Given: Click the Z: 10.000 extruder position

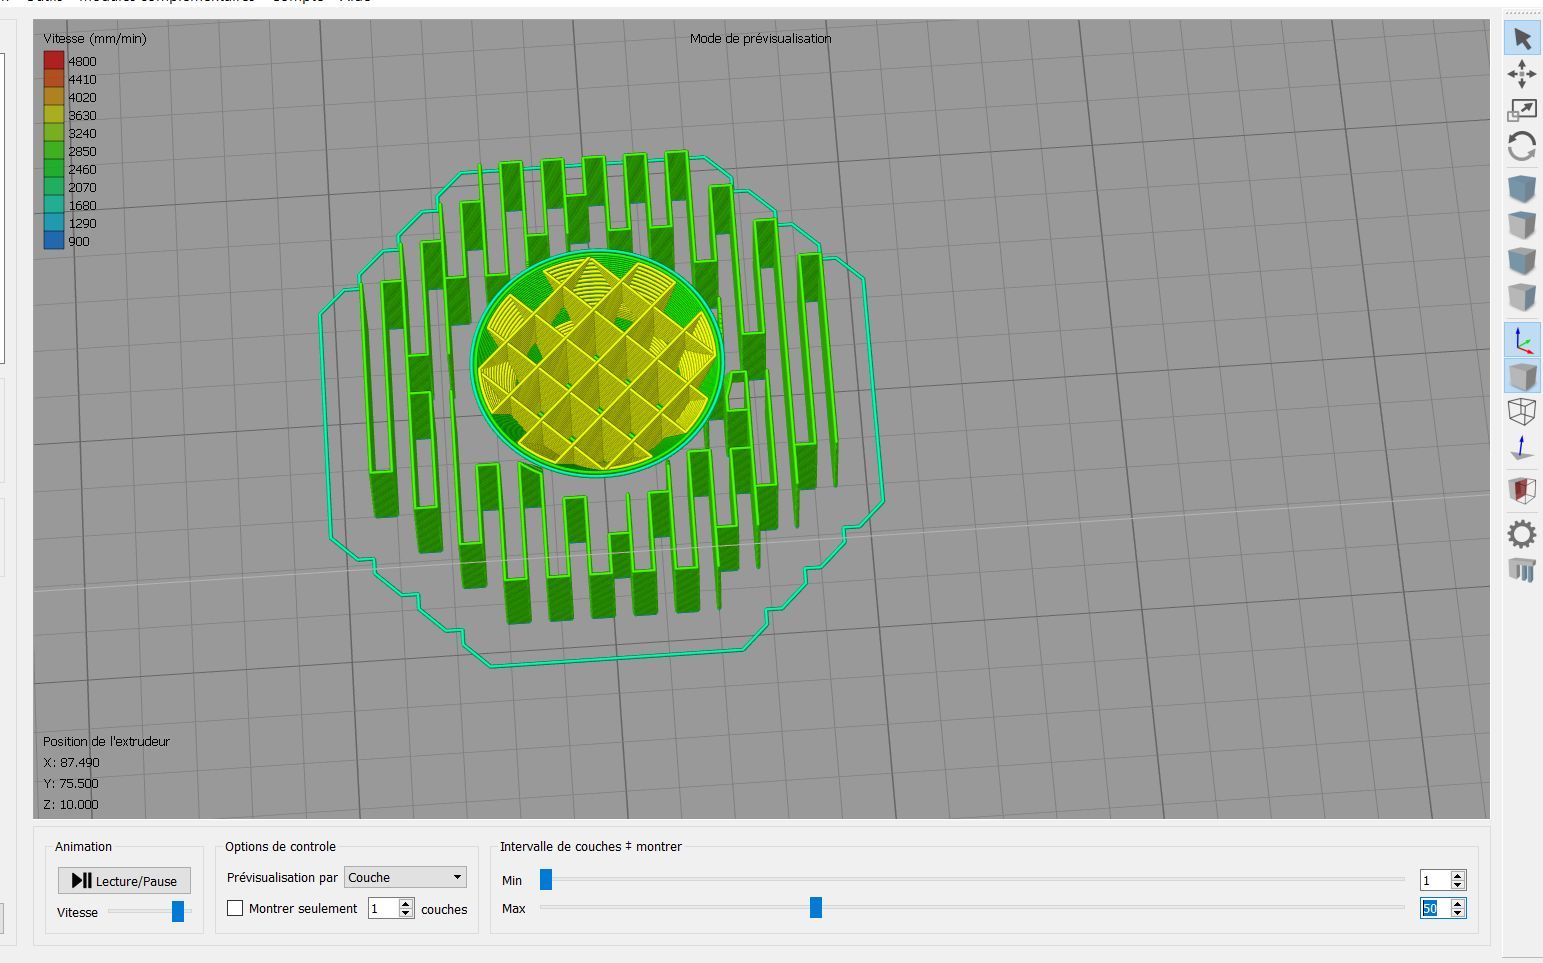Looking at the screenshot, I should coord(71,804).
